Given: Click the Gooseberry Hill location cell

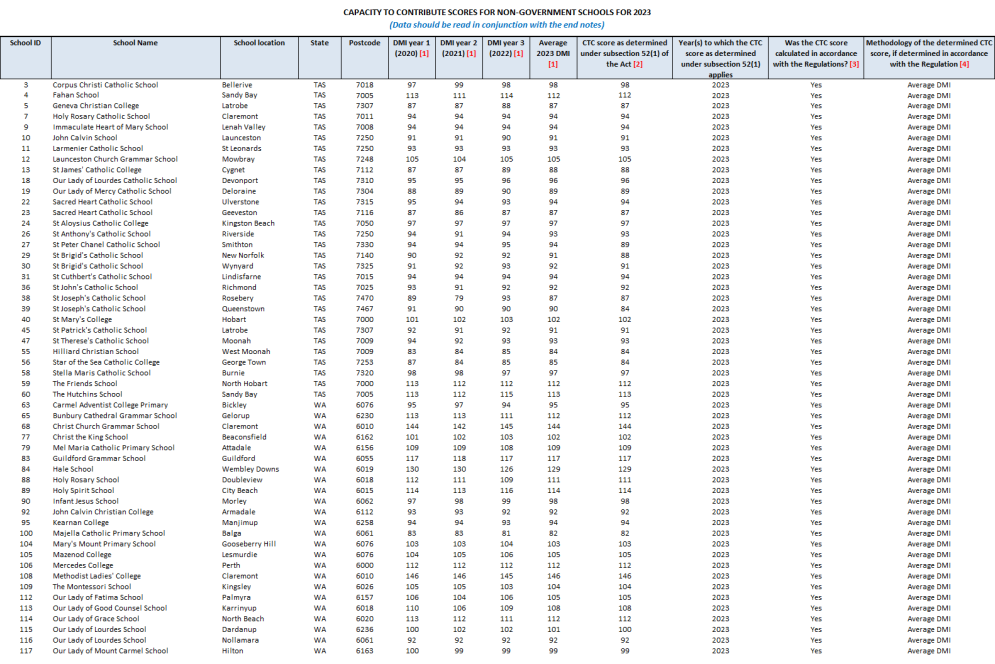Looking at the screenshot, I should coord(249,544).
